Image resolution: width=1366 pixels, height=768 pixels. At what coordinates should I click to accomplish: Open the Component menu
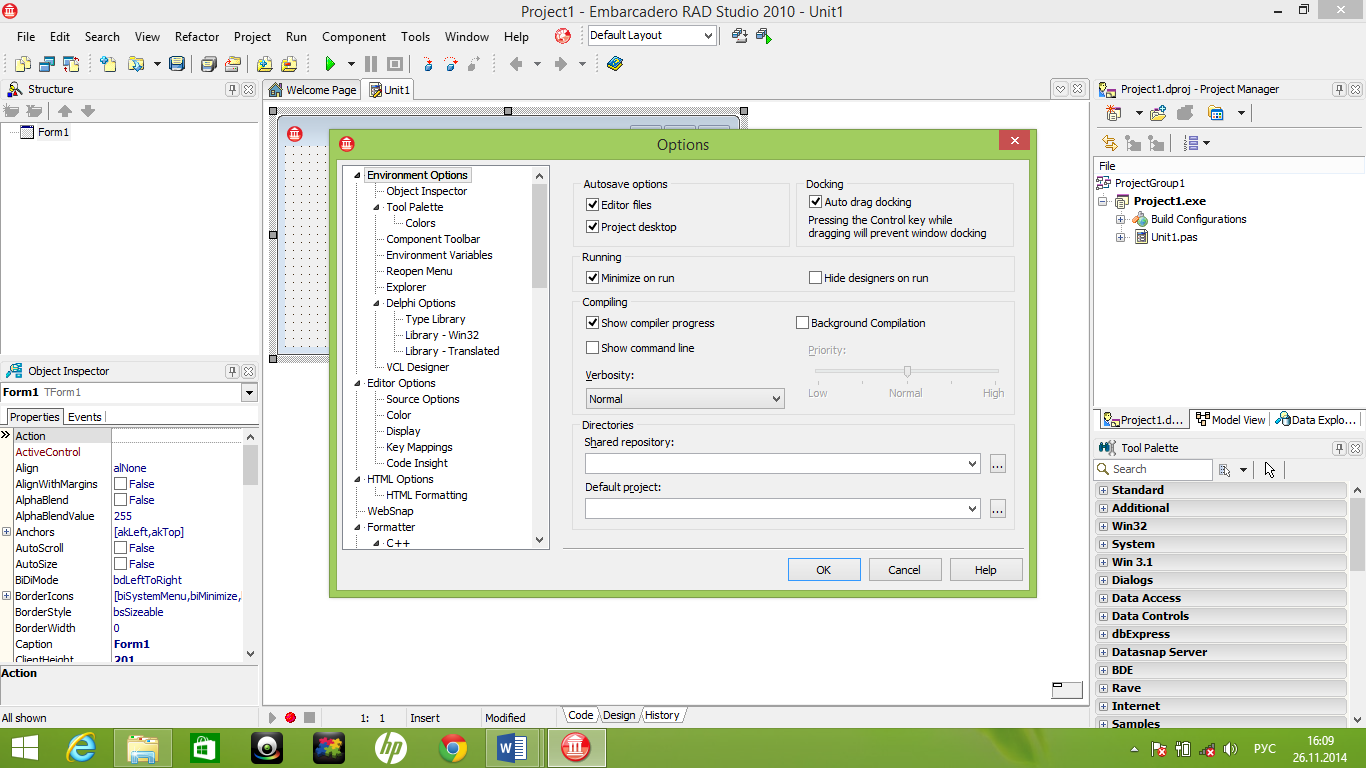pyautogui.click(x=354, y=37)
